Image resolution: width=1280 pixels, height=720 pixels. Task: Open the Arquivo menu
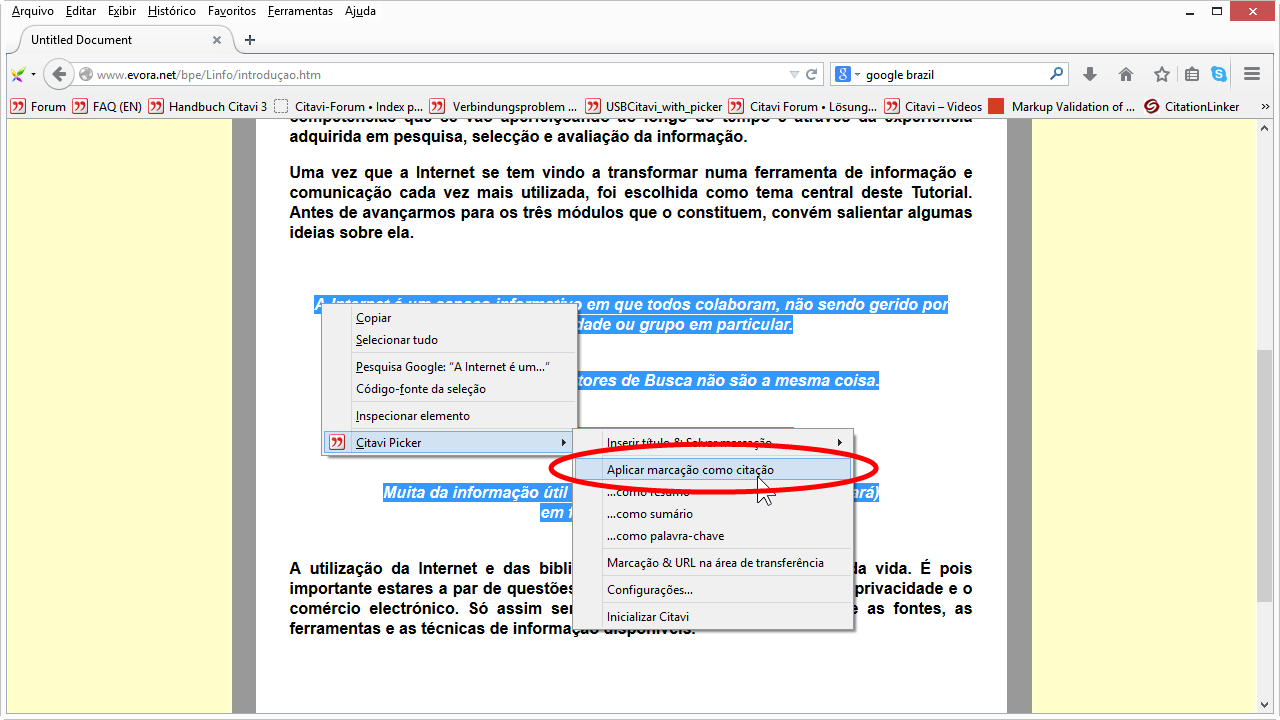33,11
